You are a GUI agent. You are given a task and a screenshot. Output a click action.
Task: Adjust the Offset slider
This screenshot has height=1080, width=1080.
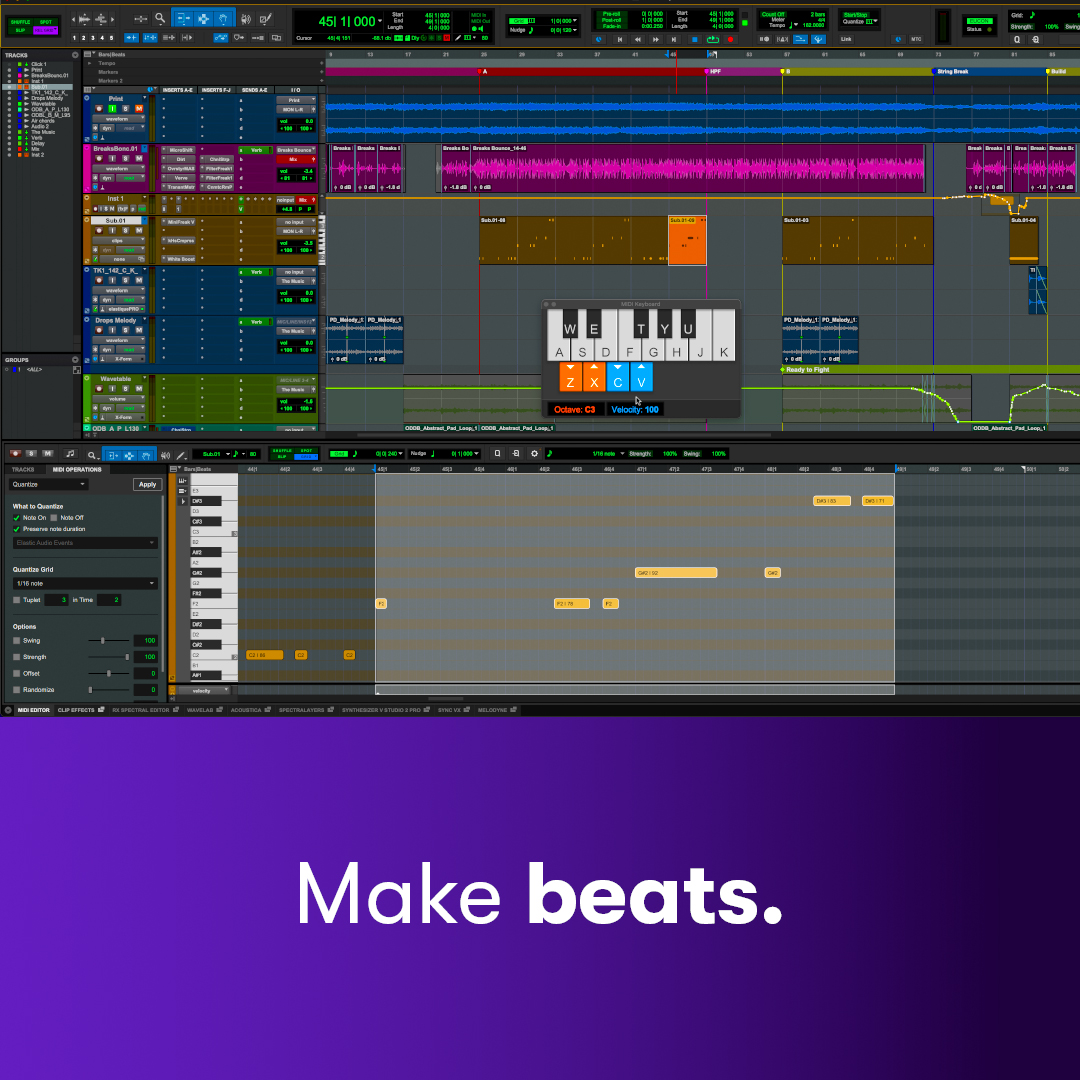[x=109, y=674]
